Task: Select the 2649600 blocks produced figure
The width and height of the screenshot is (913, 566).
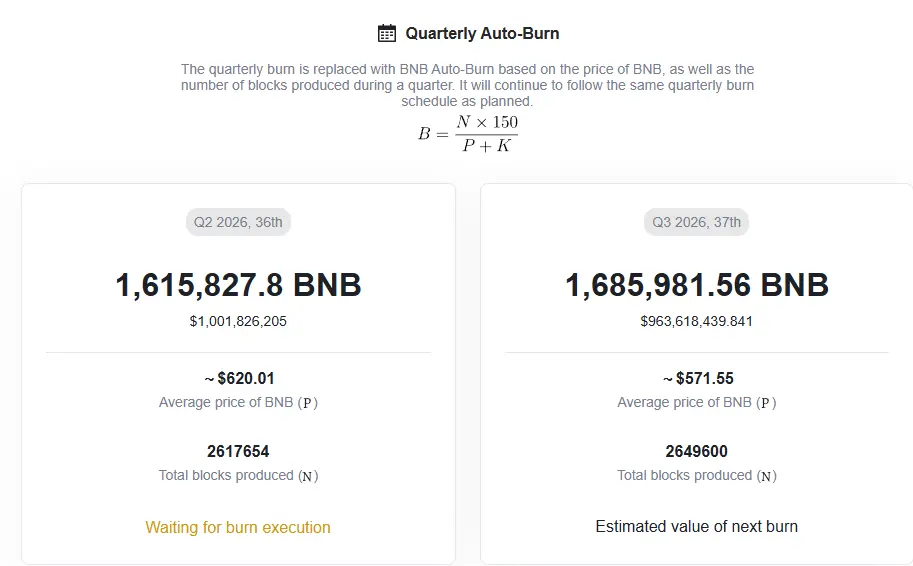Action: point(696,451)
